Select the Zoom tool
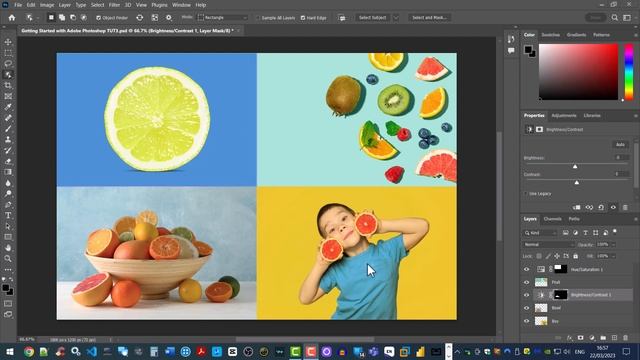This screenshot has width=640, height=360. [x=8, y=258]
